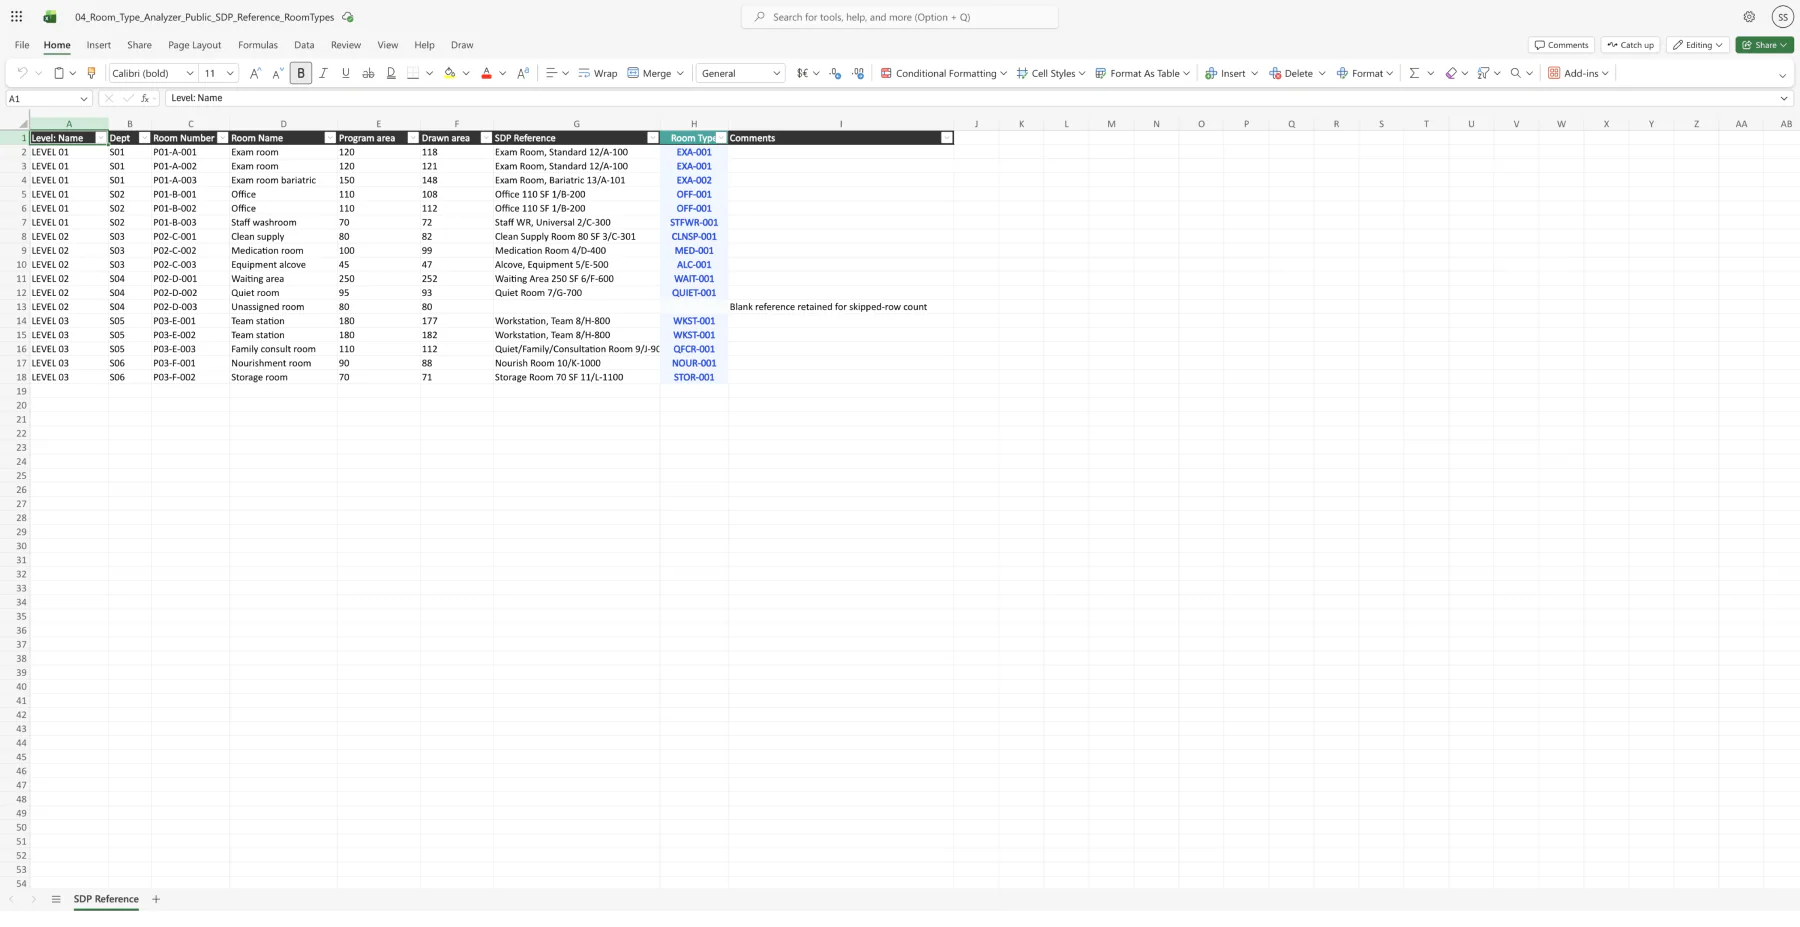
Task: Click inside the formula bar
Action: (x=400, y=98)
